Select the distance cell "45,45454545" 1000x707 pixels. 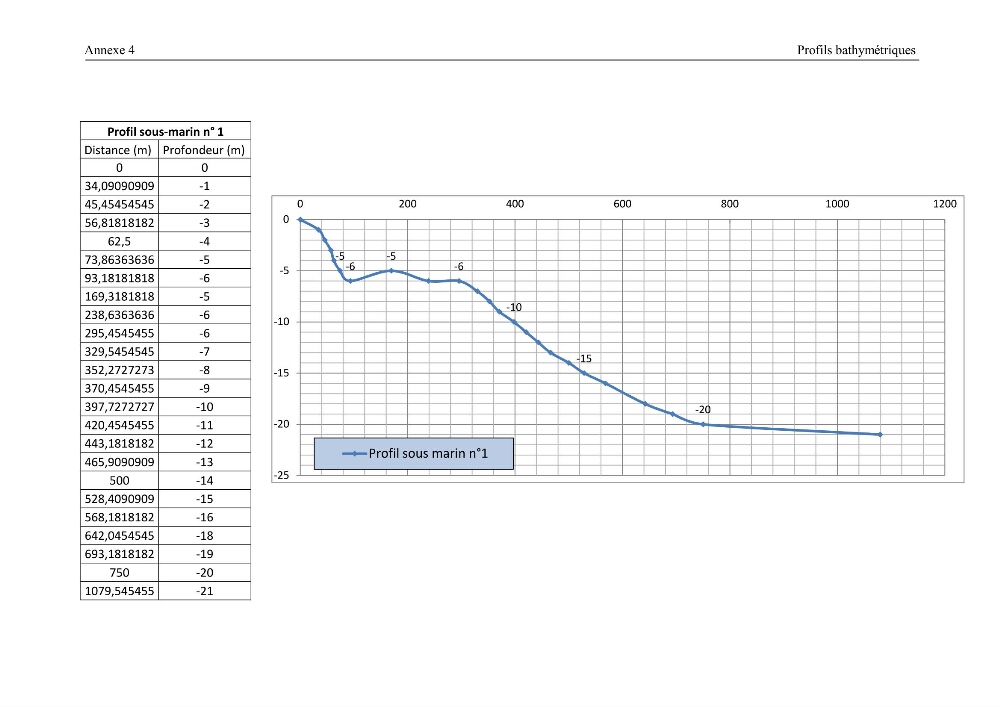coord(119,205)
